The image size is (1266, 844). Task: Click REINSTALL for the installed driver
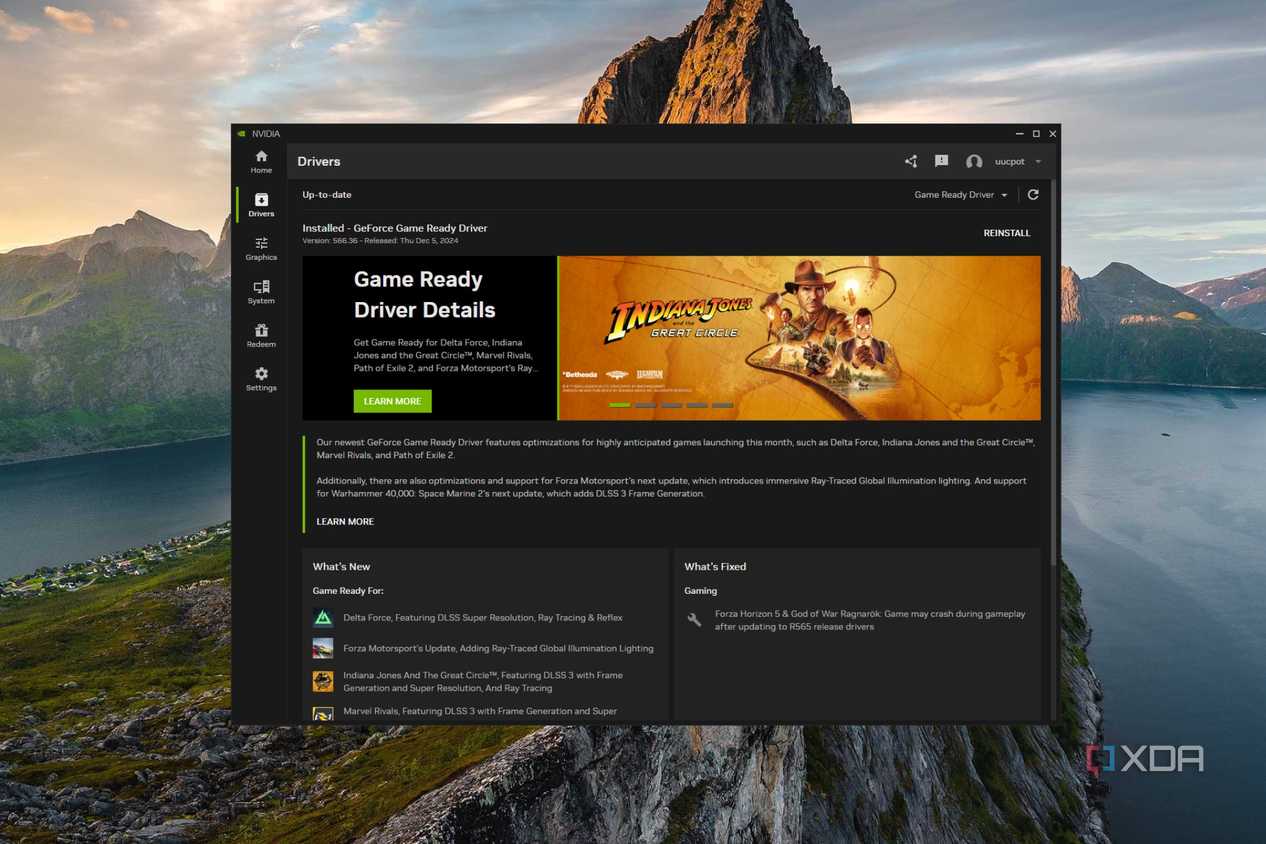[x=1006, y=233]
